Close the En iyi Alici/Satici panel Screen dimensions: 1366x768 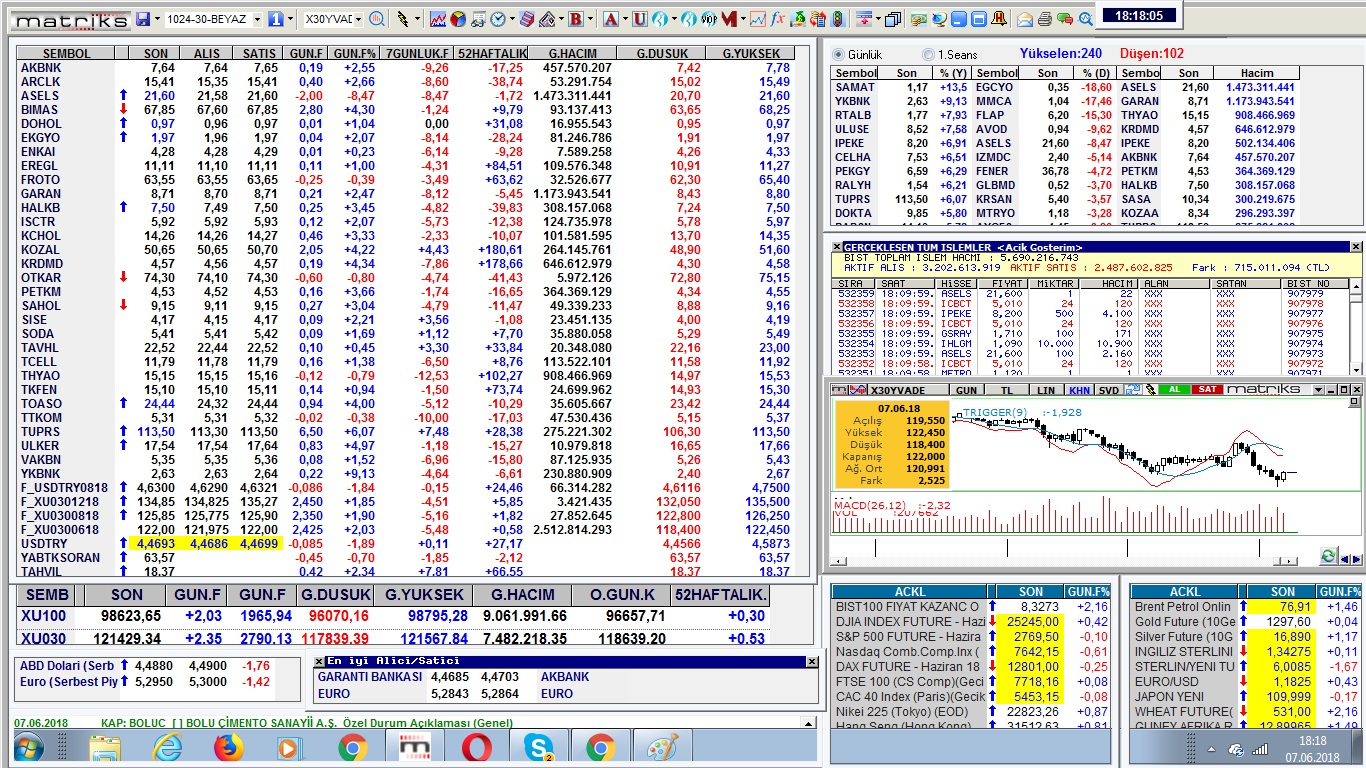point(812,662)
